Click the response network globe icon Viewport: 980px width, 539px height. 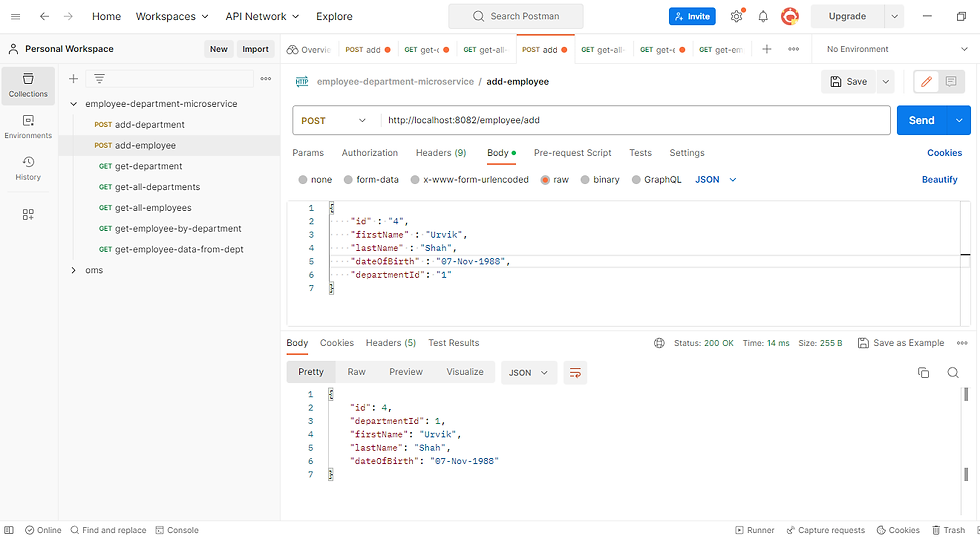(x=659, y=343)
